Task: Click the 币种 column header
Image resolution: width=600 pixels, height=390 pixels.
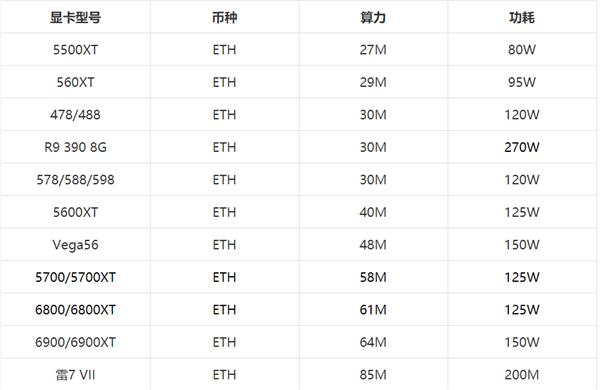Action: (x=225, y=18)
